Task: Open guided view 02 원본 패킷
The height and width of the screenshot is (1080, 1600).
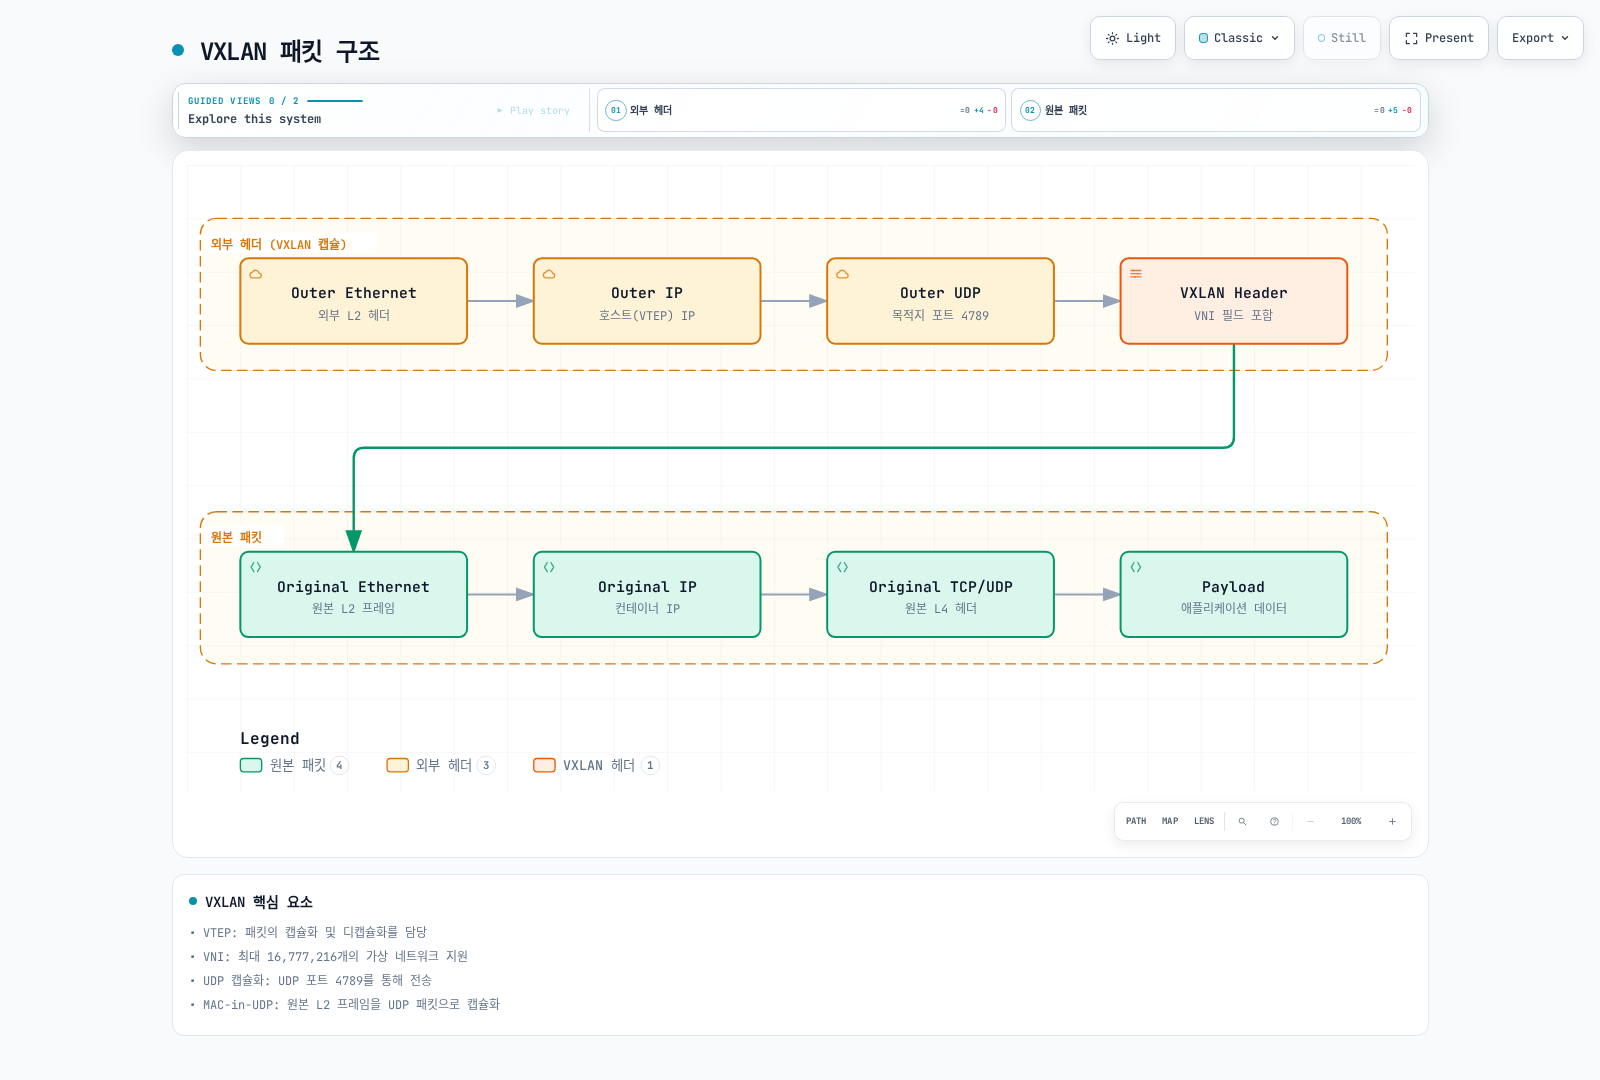Action: tap(1215, 110)
